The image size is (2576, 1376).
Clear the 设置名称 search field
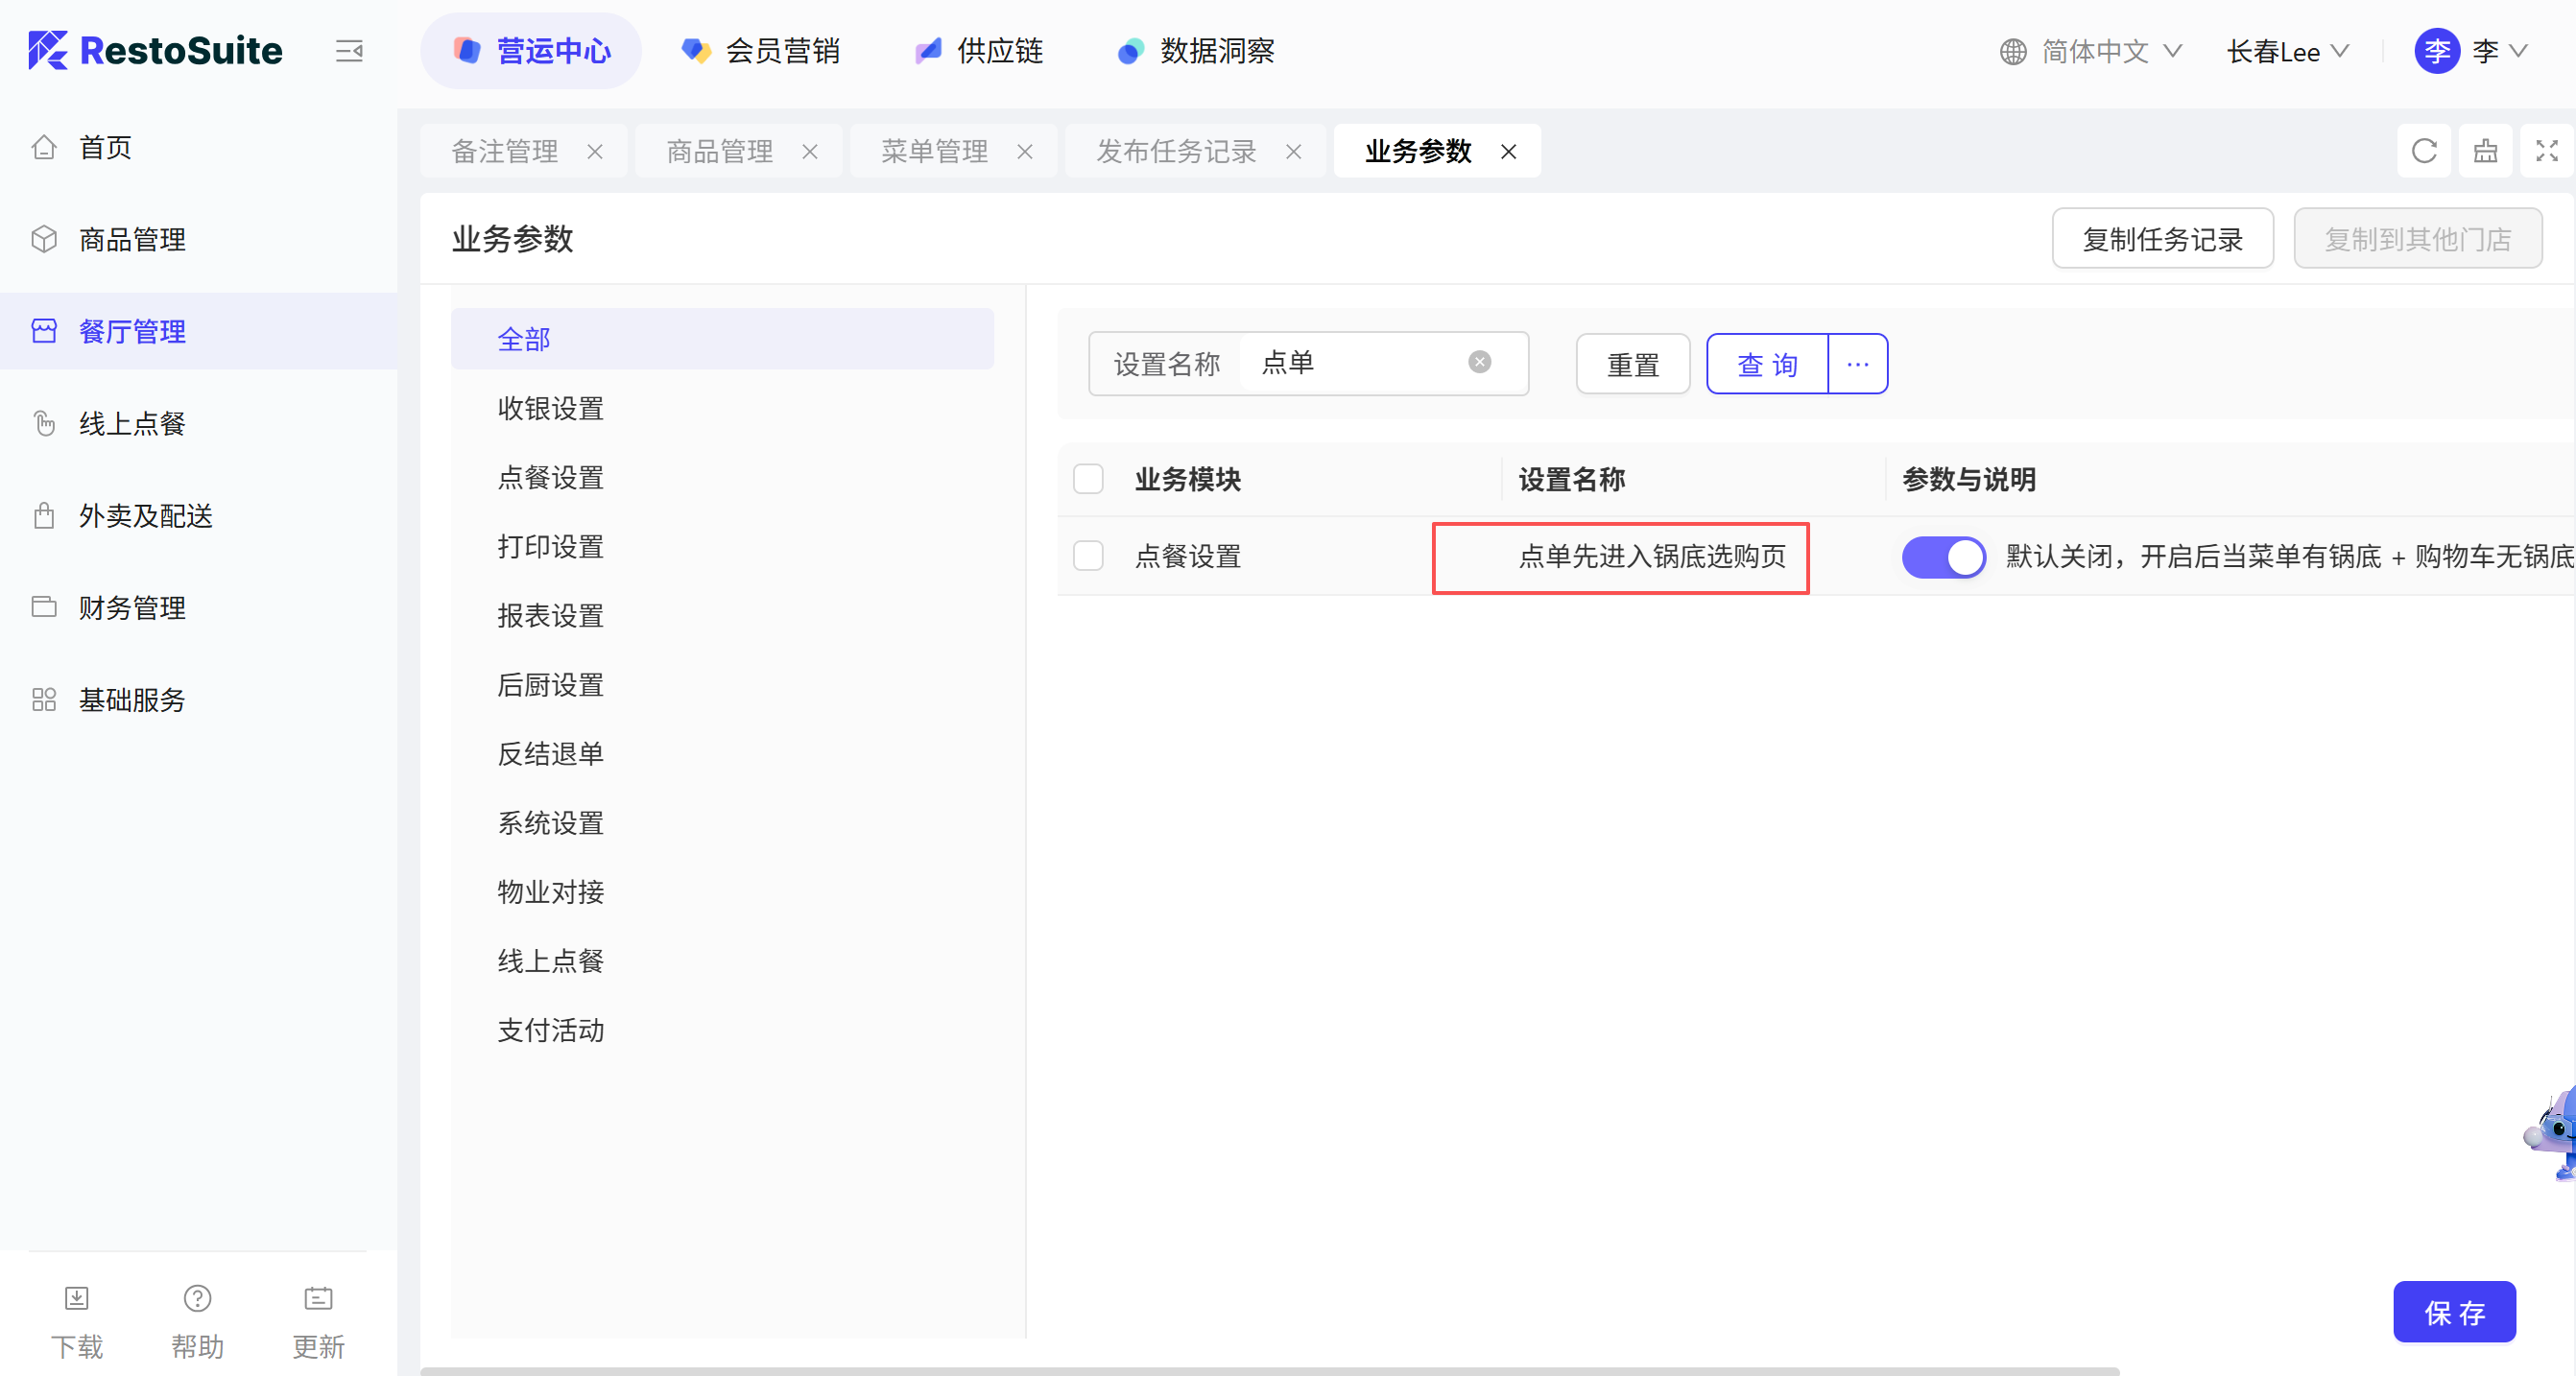coord(1479,362)
